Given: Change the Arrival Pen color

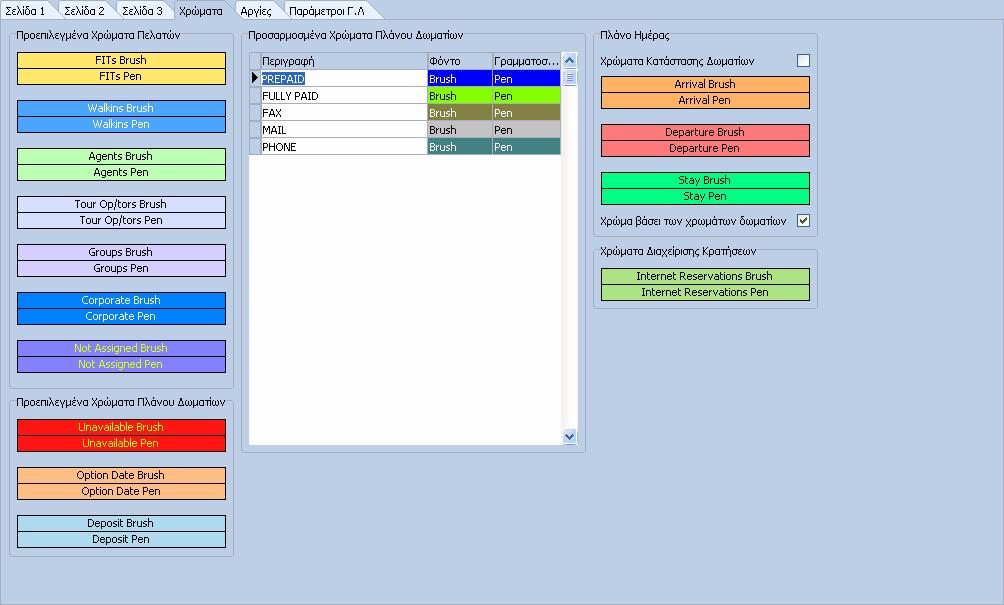Looking at the screenshot, I should 705,100.
